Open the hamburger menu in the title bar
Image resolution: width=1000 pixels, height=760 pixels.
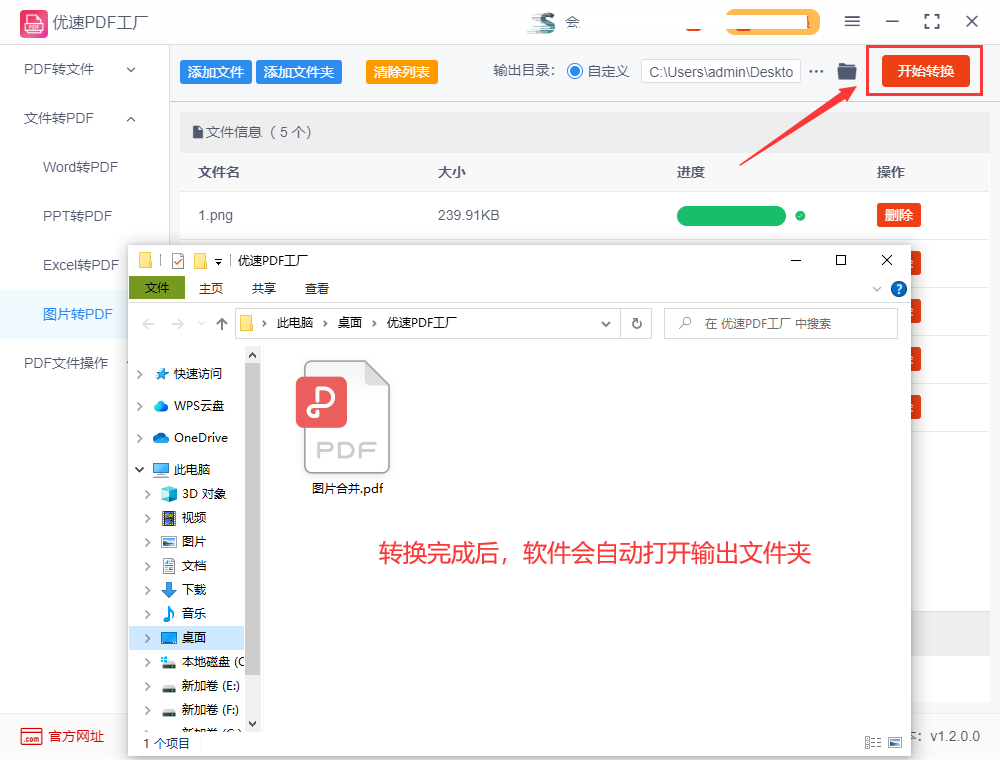[x=852, y=21]
